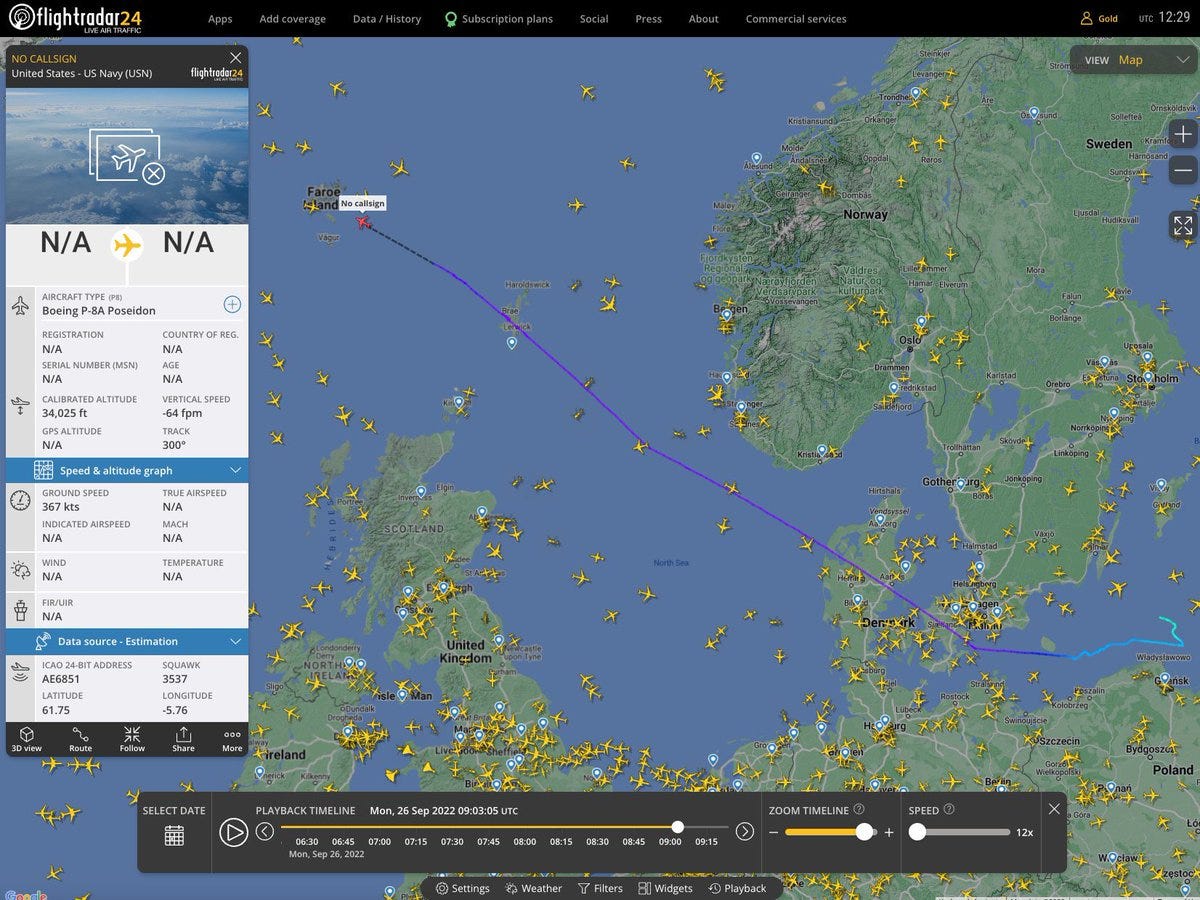The height and width of the screenshot is (900, 1200).
Task: Zoom the map in
Action: coord(1183,134)
